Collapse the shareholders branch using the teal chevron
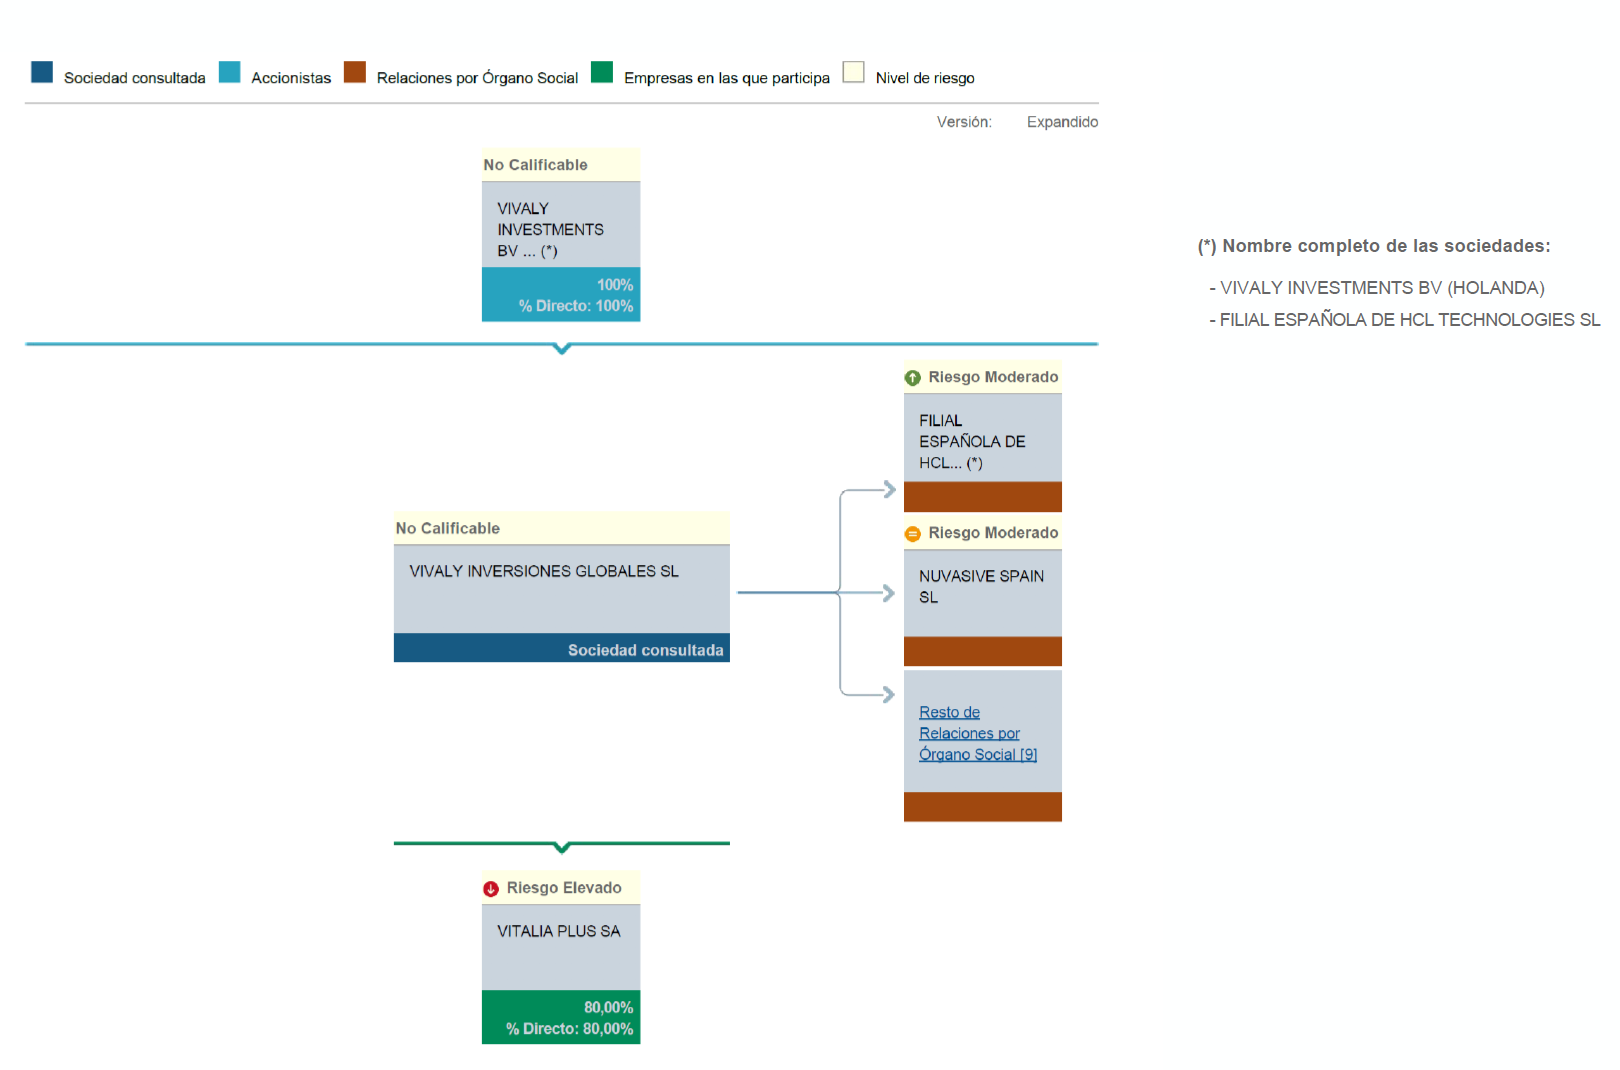The height and width of the screenshot is (1070, 1620). [562, 348]
